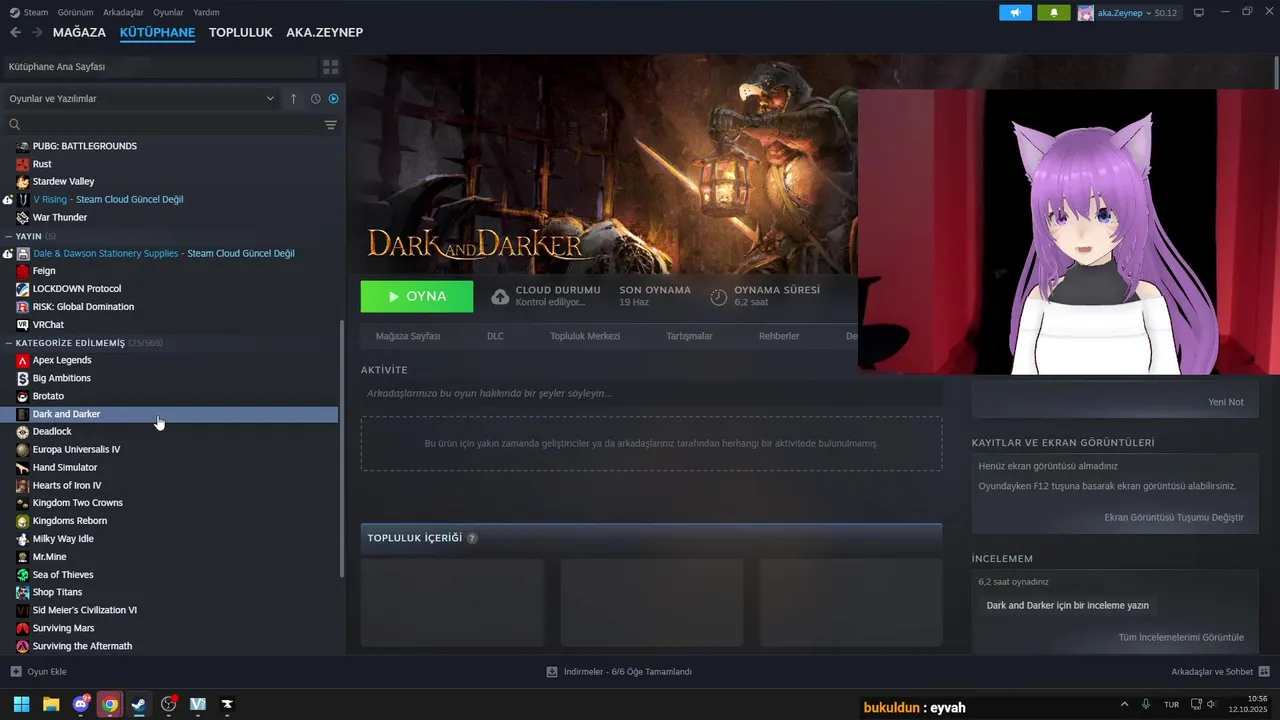This screenshot has width=1280, height=720.
Task: Open the Oyunlar menu
Action: click(x=168, y=12)
